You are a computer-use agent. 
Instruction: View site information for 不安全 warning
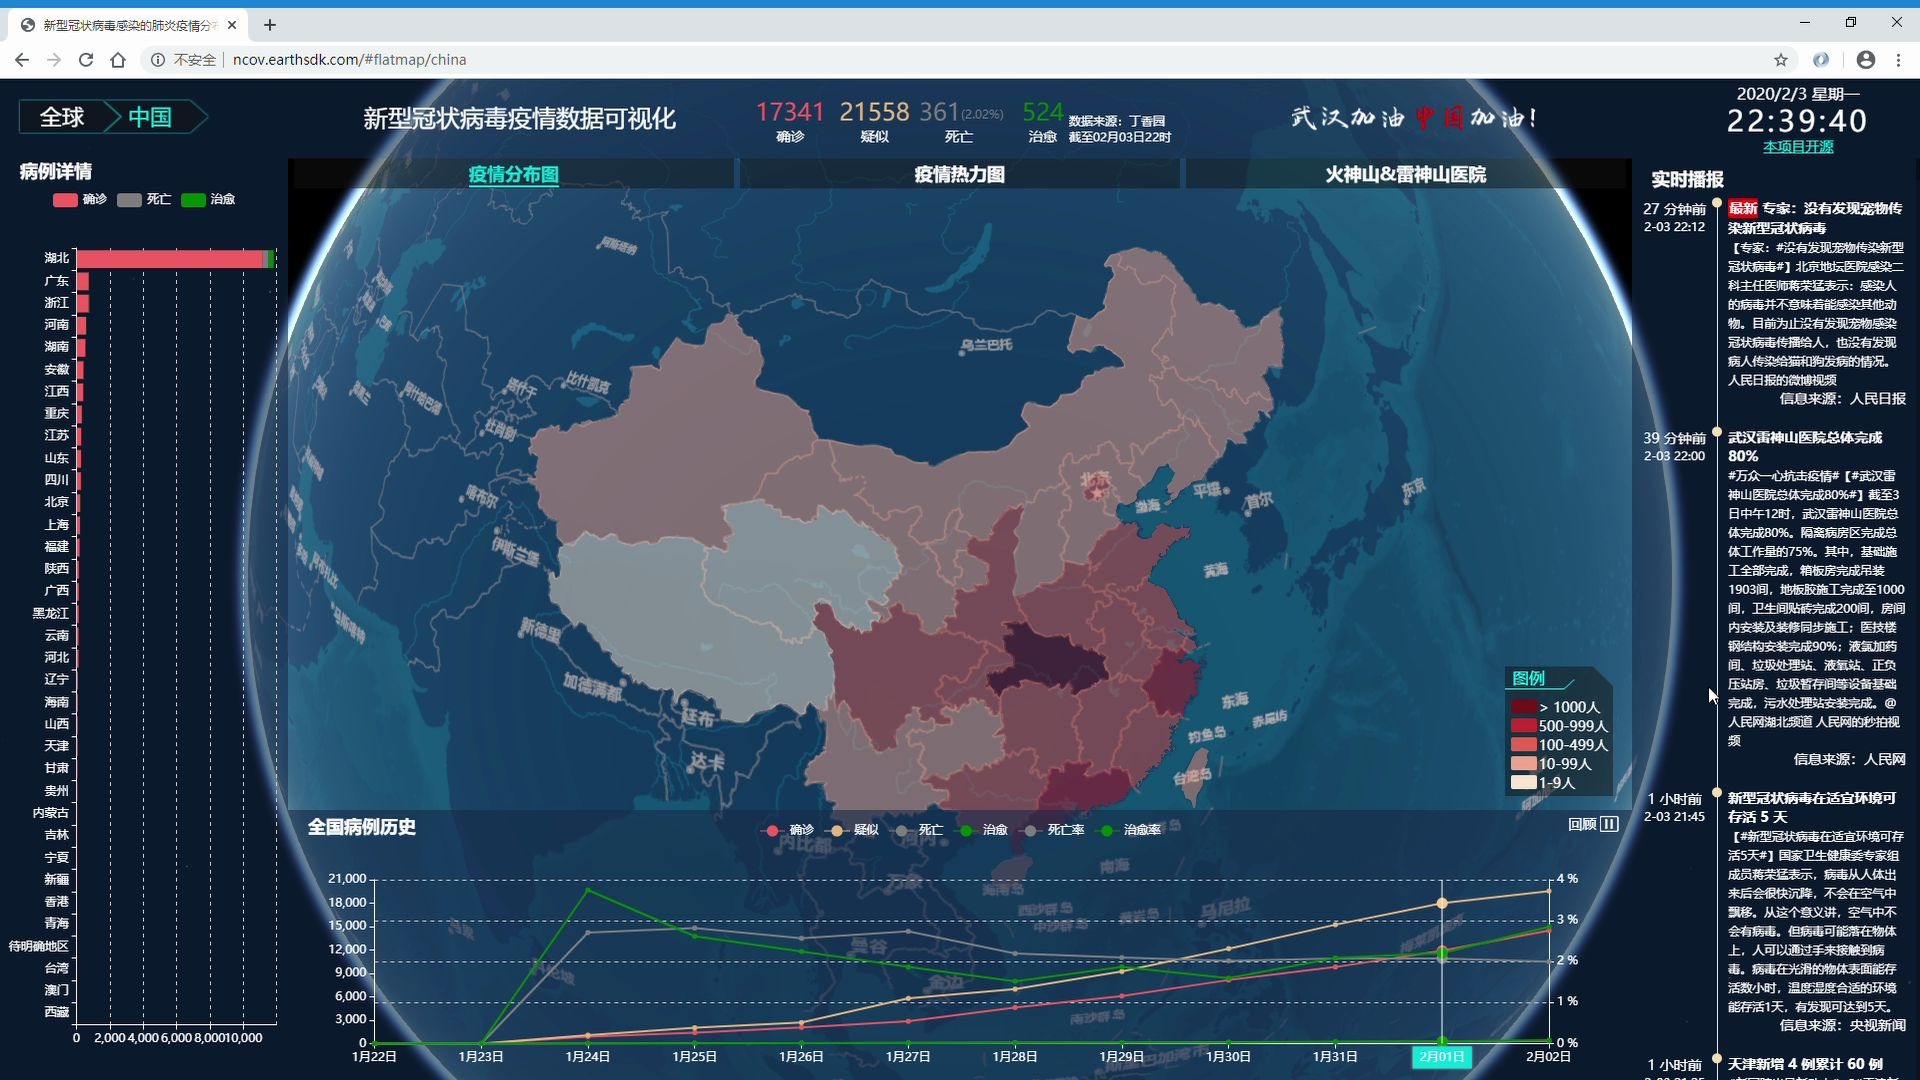[183, 60]
